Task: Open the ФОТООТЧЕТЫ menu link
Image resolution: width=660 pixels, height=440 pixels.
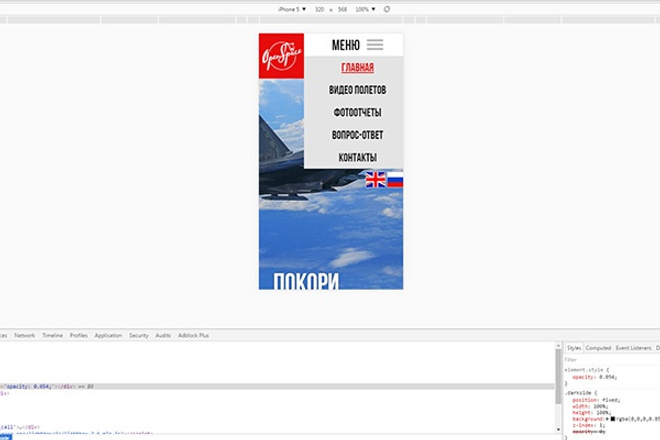Action: [357, 113]
